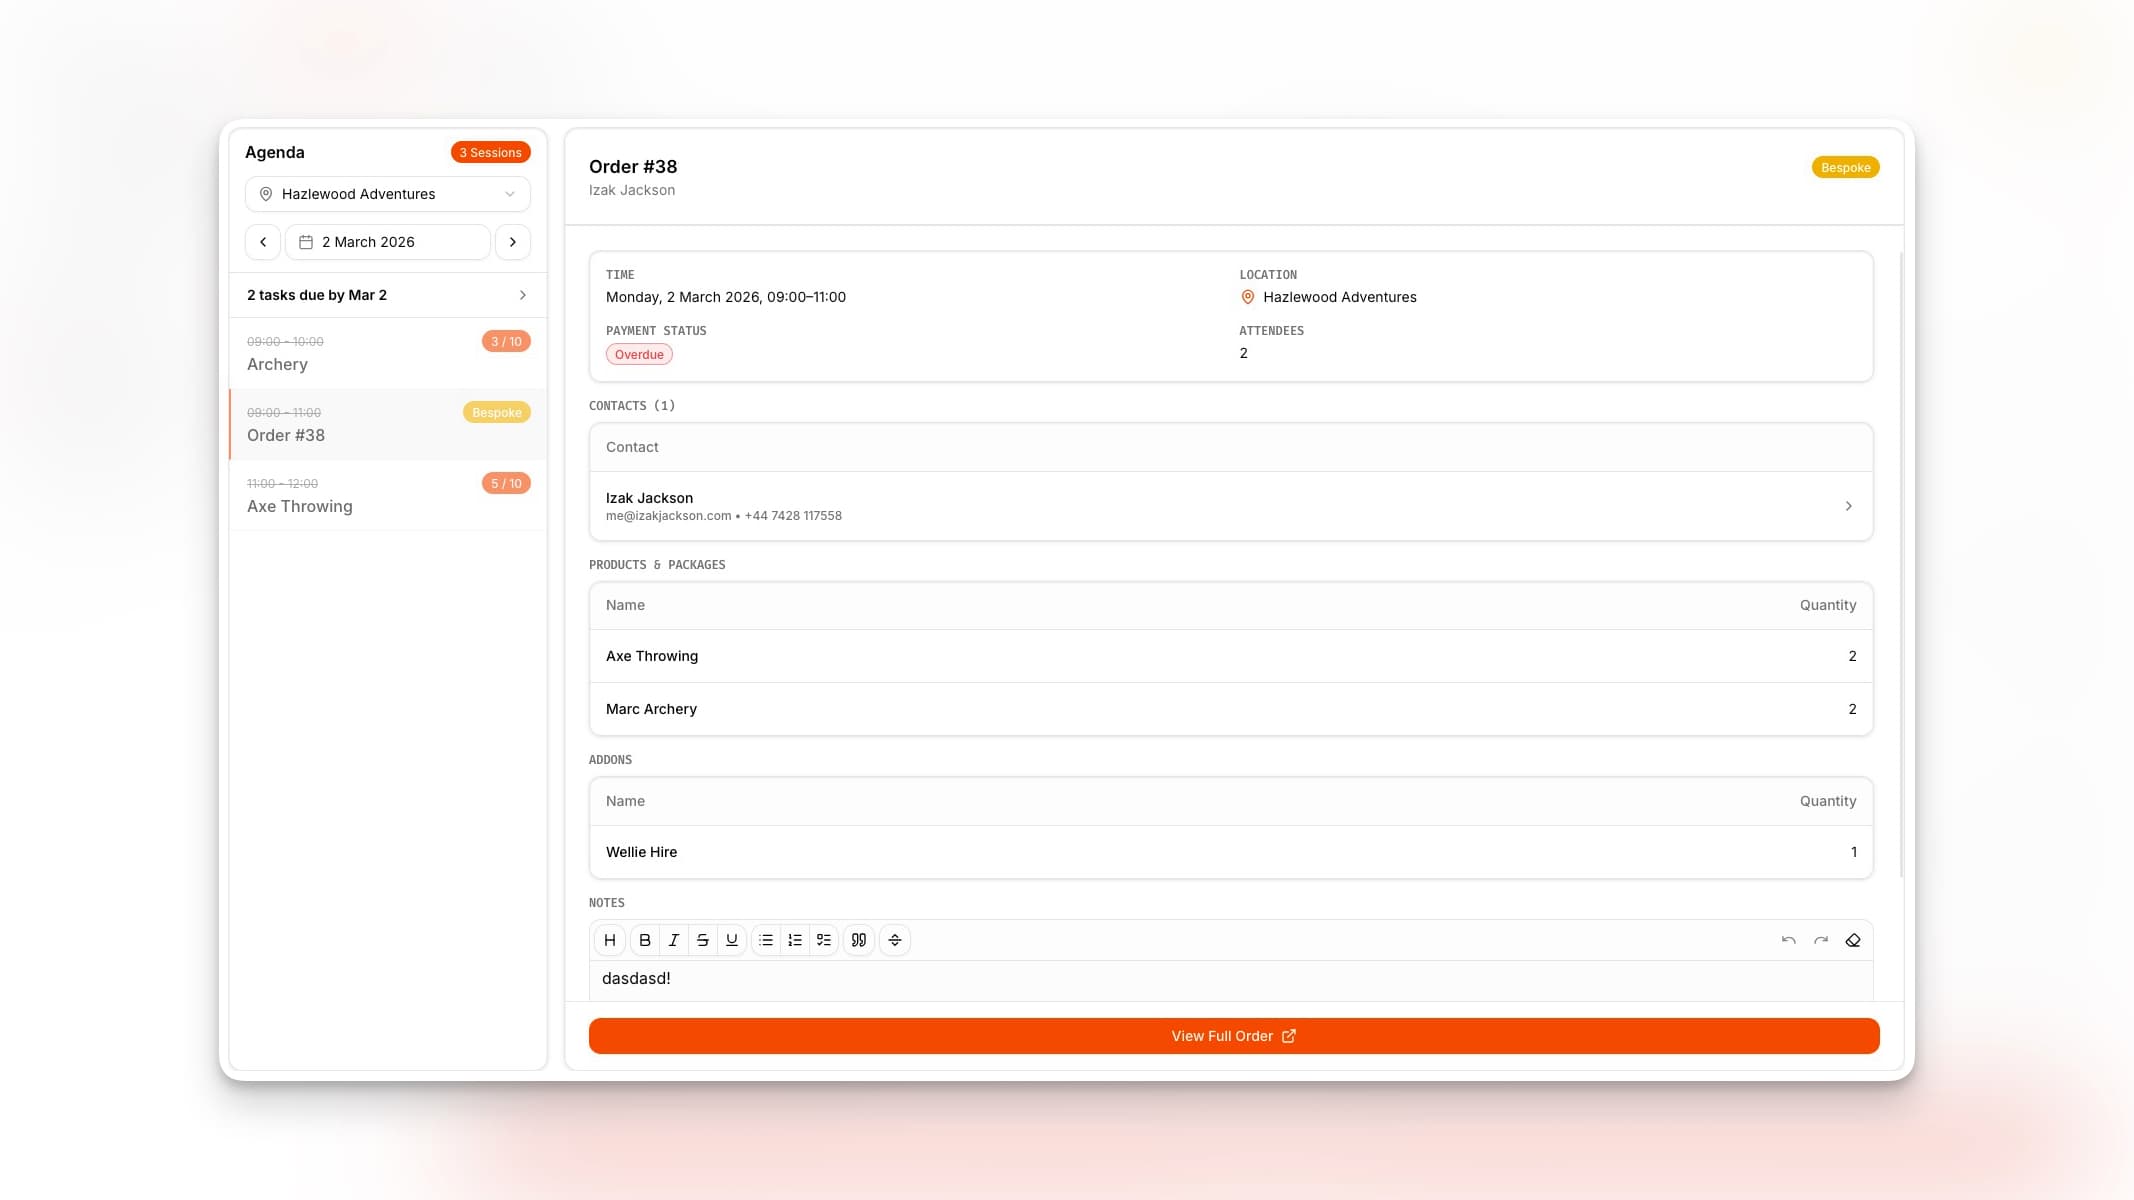Go to the next day in agenda
Screen dimensions: 2134x1200
(x=513, y=242)
